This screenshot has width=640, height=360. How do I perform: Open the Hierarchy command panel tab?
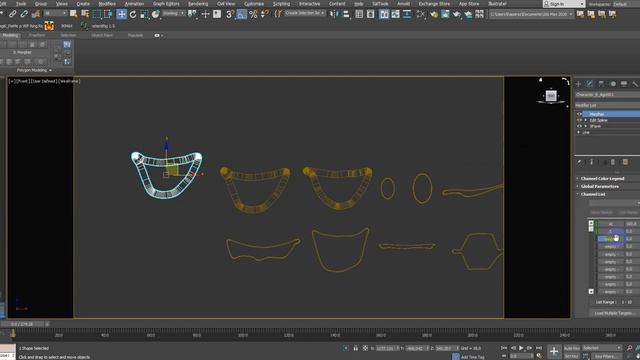click(601, 84)
